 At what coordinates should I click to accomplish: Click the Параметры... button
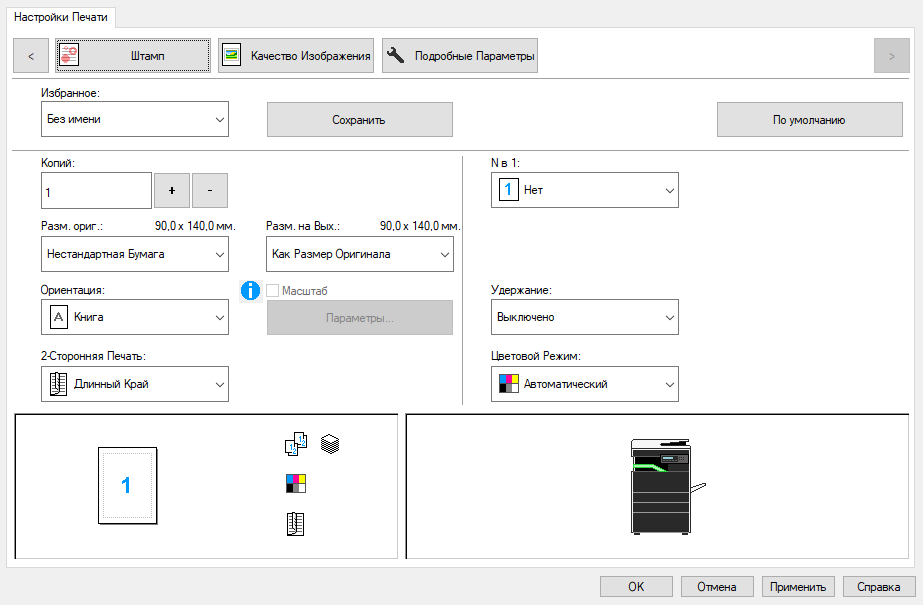click(360, 318)
